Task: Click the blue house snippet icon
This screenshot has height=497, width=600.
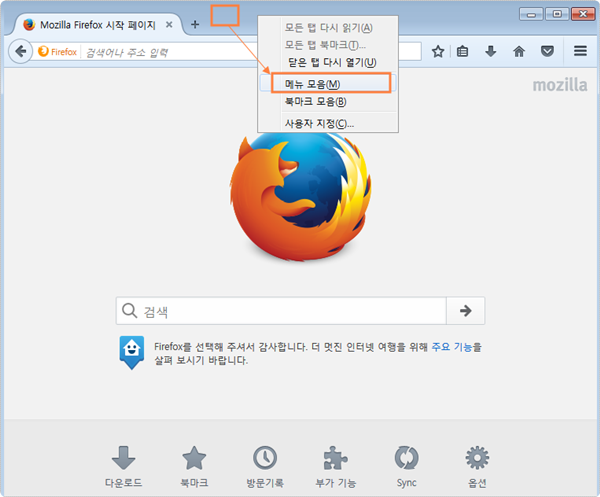Action: tap(132, 352)
